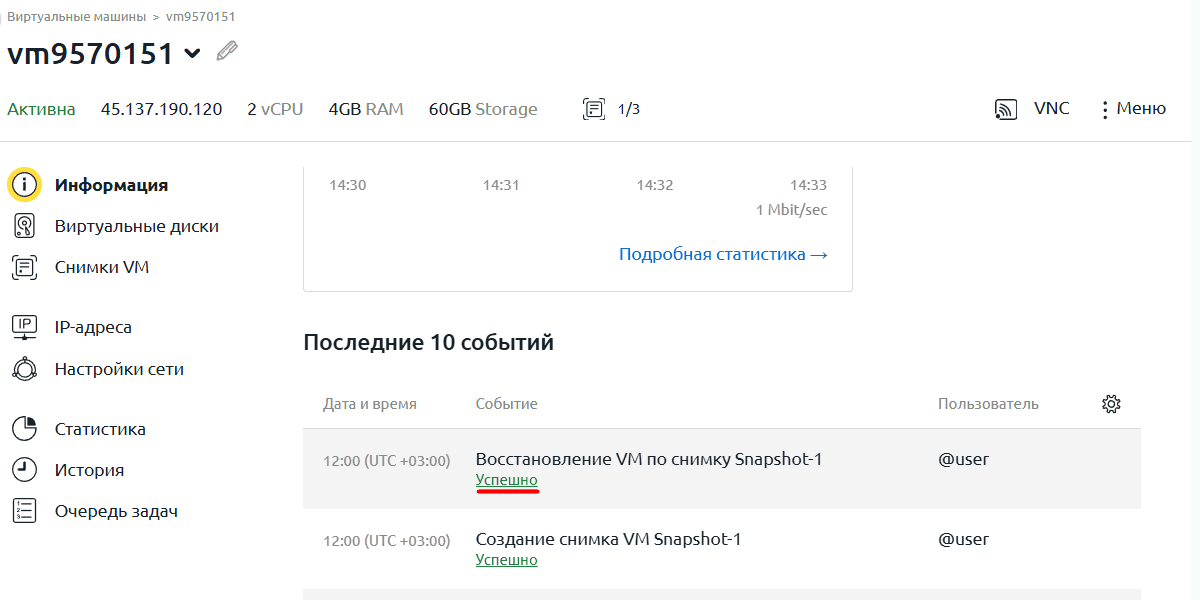Viewport: 1200px width, 600px height.
Task: Open the Очередь задач list icon
Action: click(x=24, y=511)
